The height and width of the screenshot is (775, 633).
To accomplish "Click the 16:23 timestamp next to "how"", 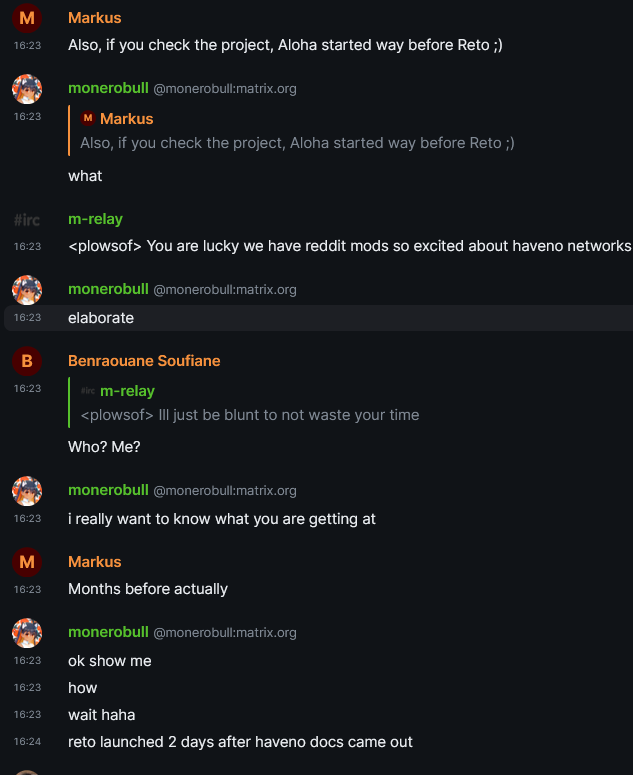I will [27, 688].
